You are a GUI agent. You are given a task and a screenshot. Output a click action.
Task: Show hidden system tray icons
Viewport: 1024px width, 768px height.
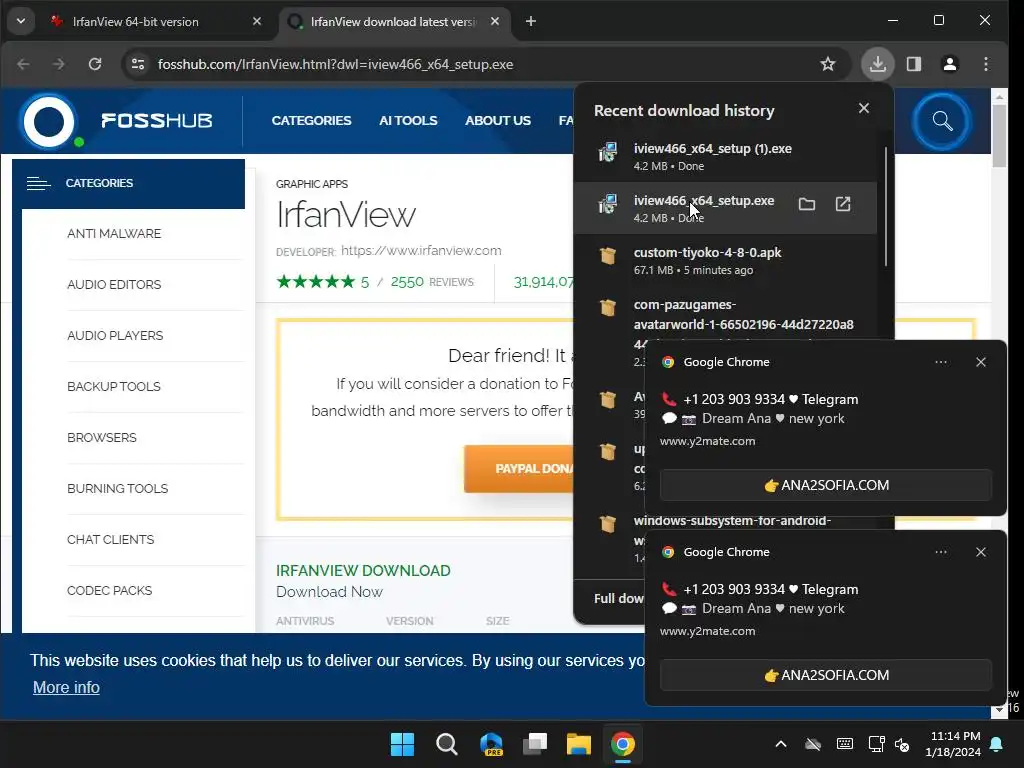781,744
